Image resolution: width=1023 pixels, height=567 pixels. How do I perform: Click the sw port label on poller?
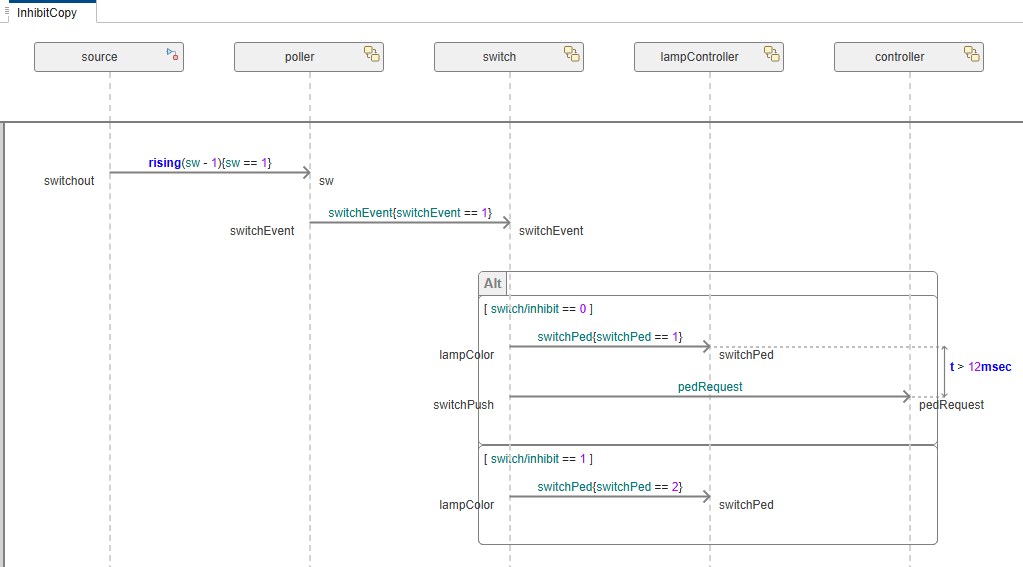click(326, 181)
